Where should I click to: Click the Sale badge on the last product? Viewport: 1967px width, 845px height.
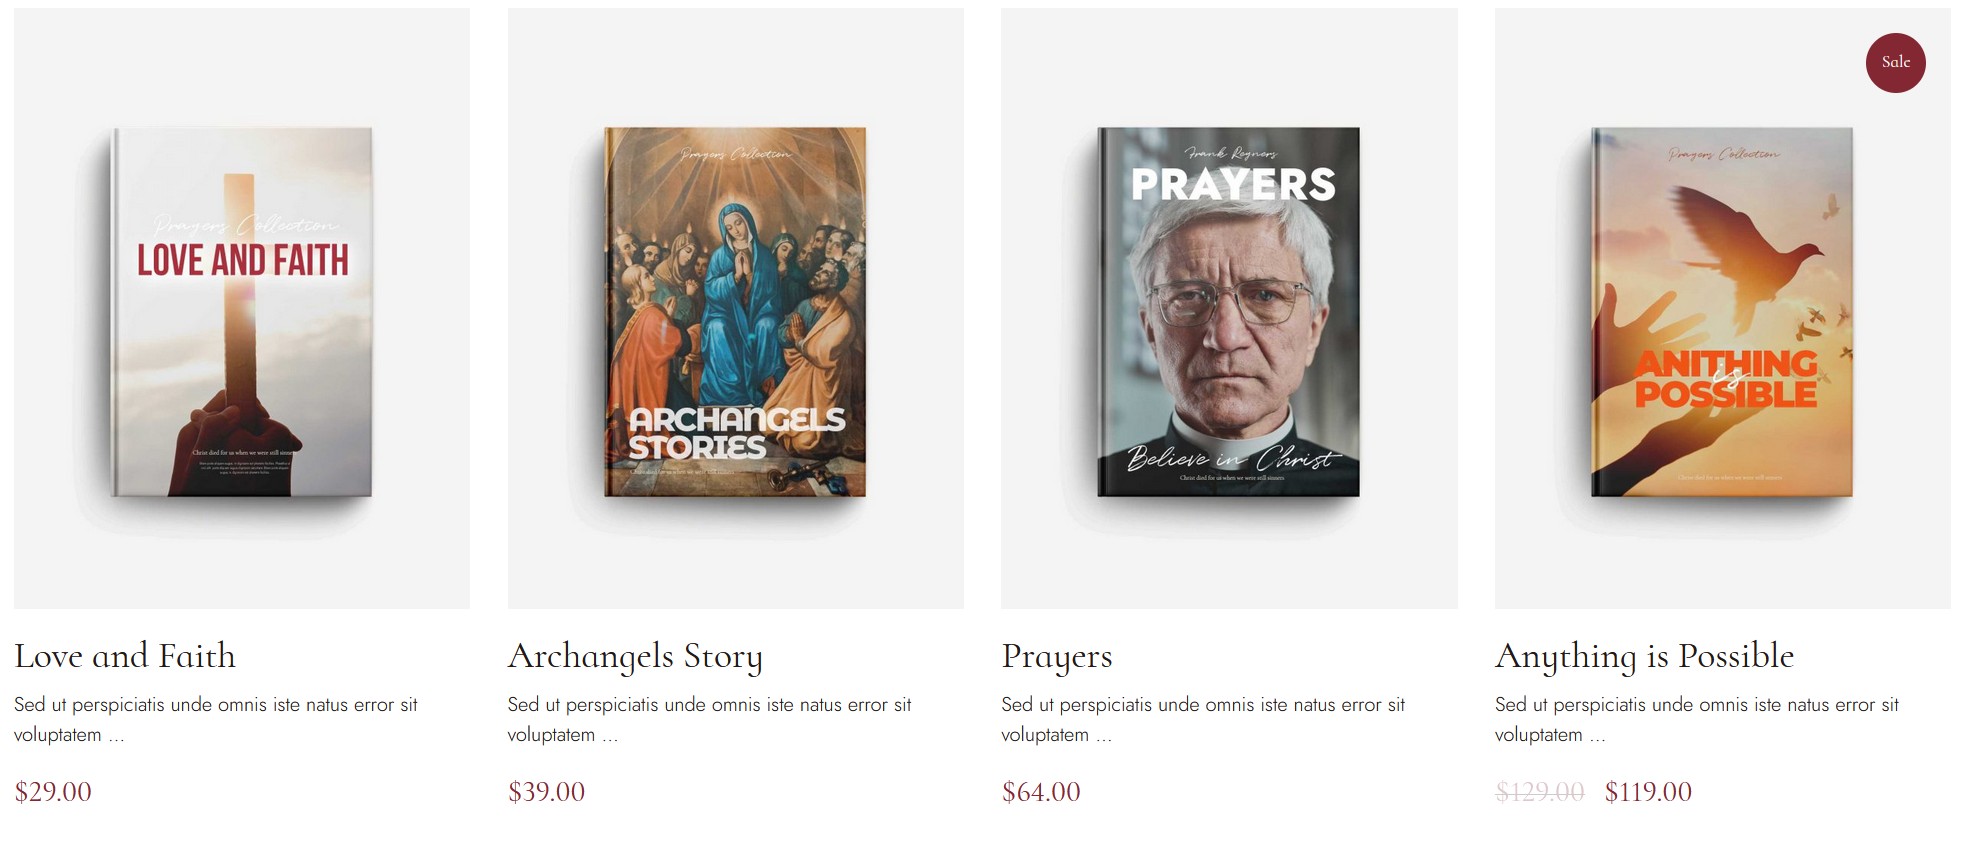[x=1895, y=62]
